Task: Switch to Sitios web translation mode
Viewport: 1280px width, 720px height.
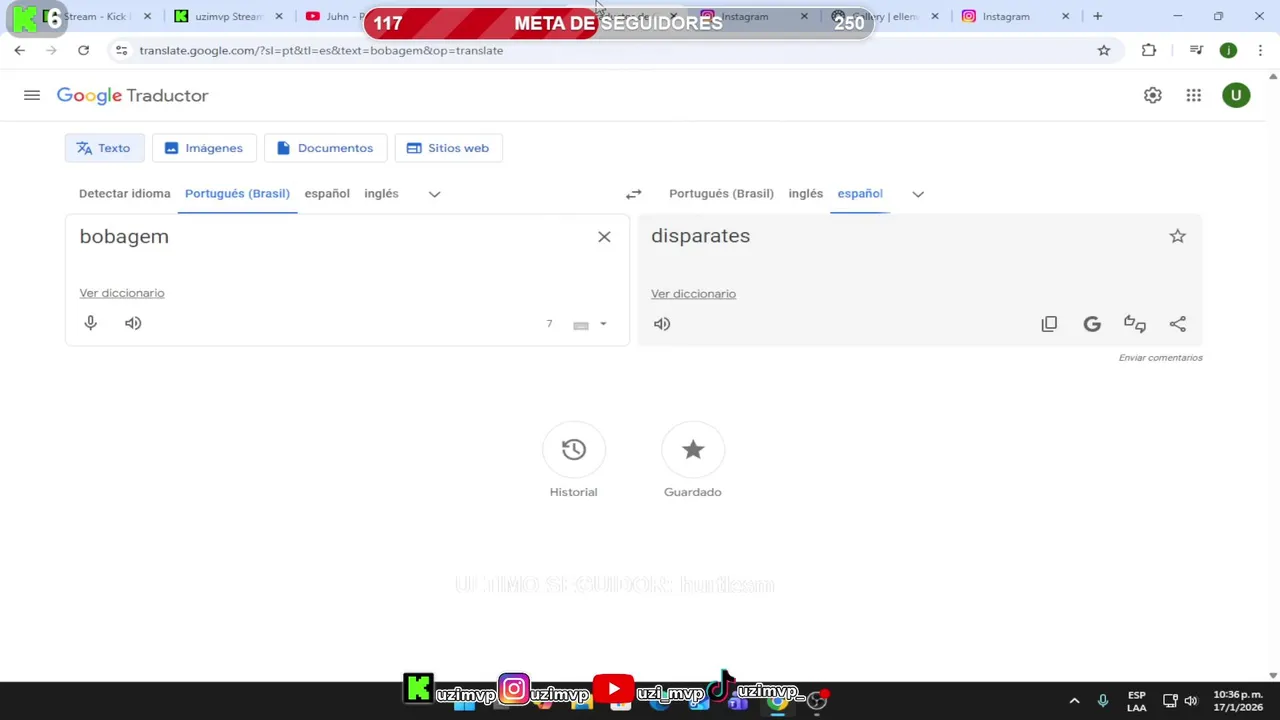Action: tap(448, 148)
